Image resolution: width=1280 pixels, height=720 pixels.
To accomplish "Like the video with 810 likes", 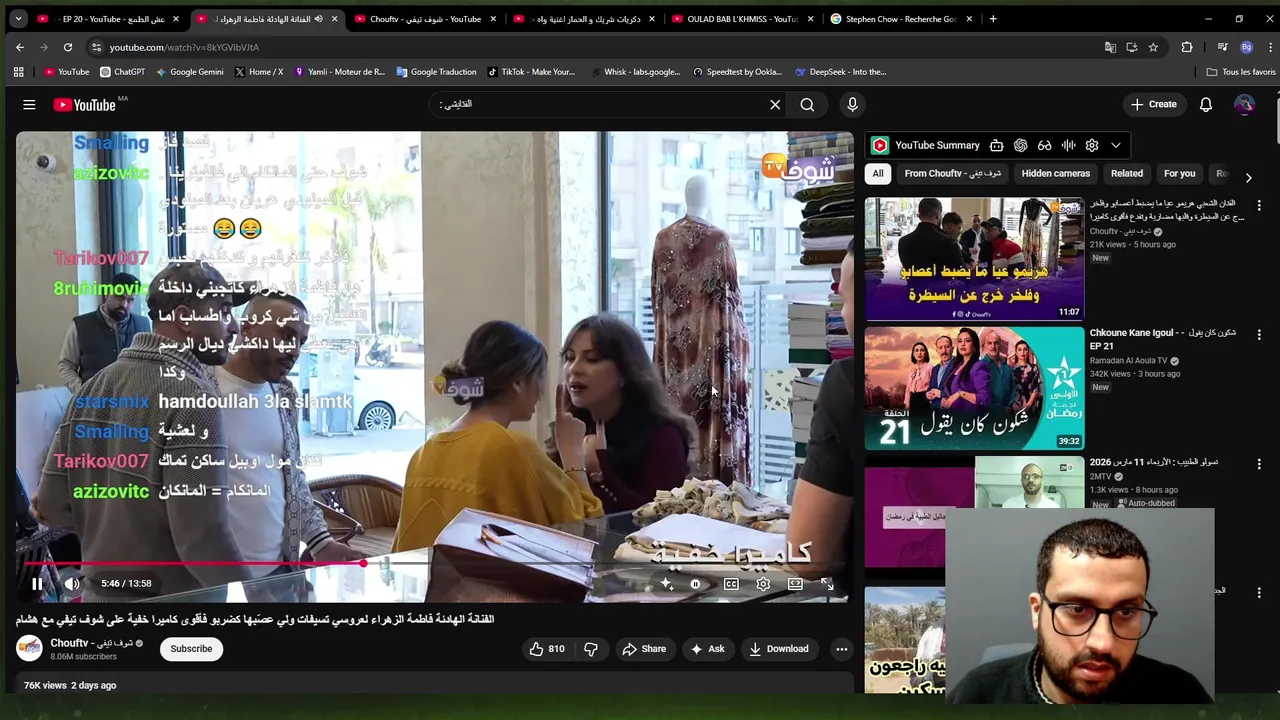I will pos(547,649).
